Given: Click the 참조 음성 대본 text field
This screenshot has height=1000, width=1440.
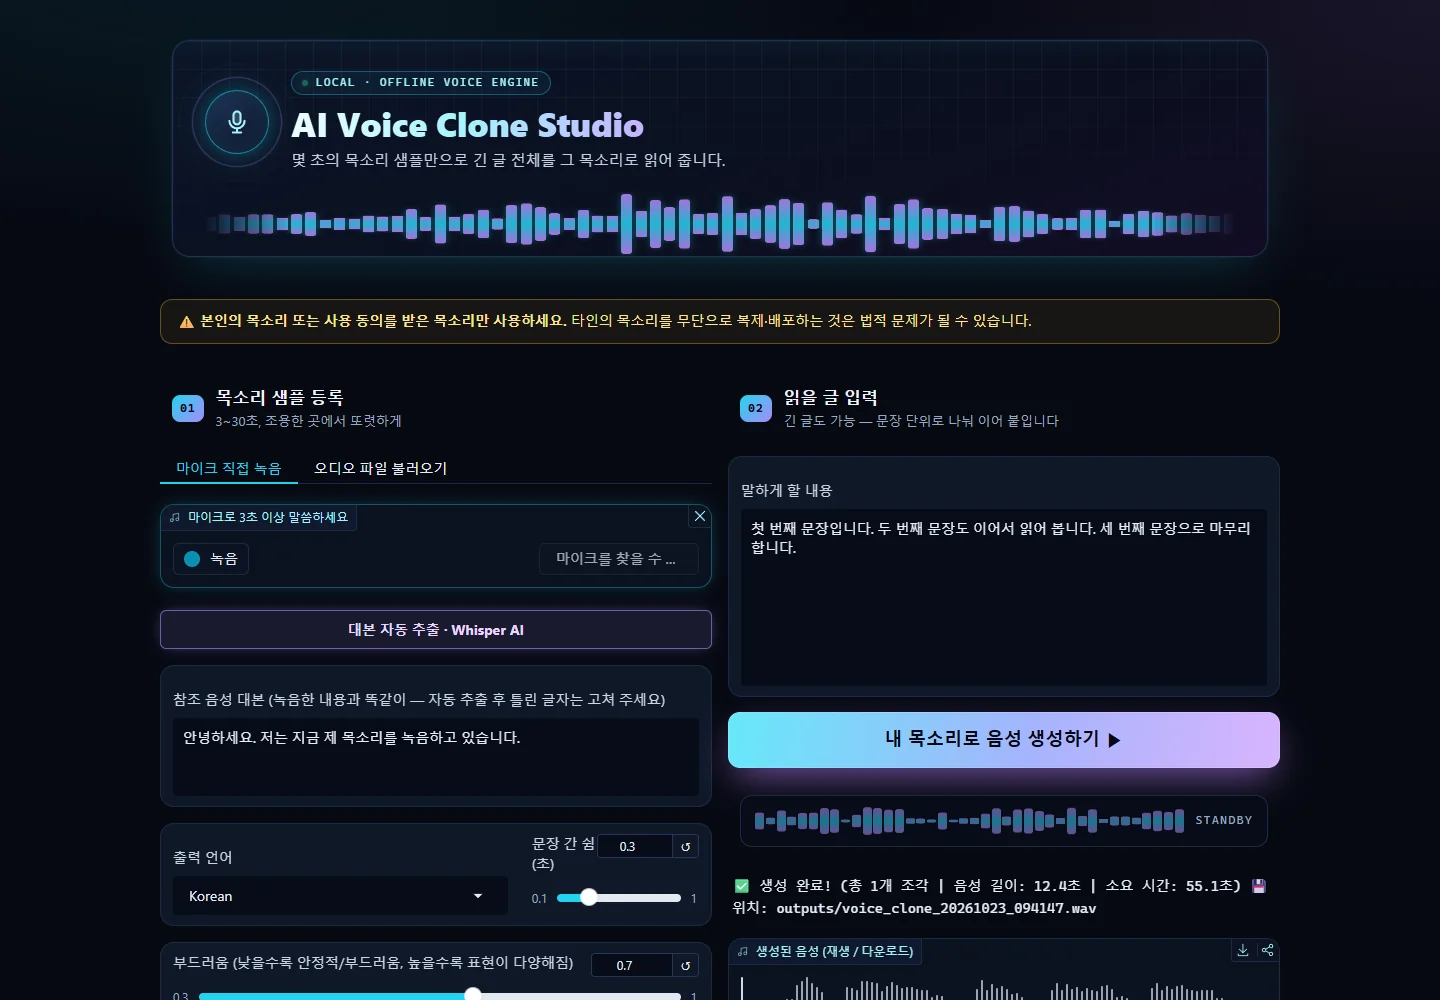Looking at the screenshot, I should (436, 757).
